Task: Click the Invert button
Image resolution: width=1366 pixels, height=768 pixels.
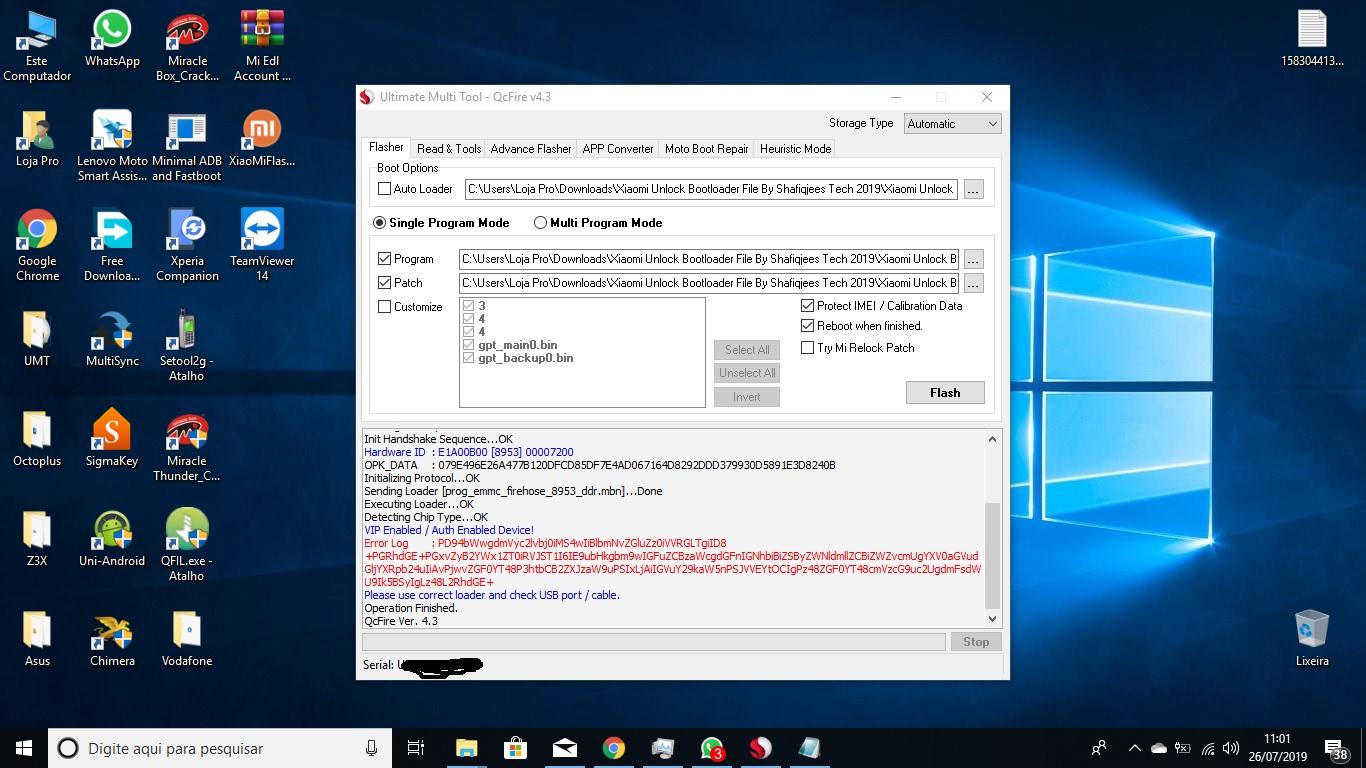Action: click(x=747, y=396)
